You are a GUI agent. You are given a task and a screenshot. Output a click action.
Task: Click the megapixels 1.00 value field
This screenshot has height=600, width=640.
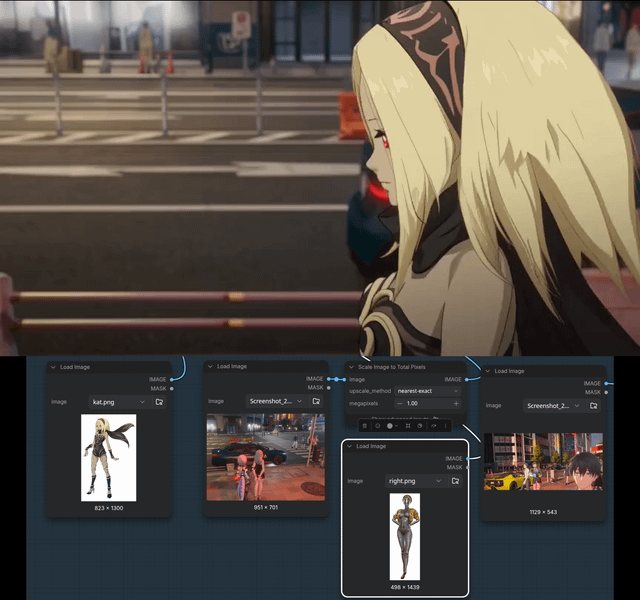[x=428, y=403]
